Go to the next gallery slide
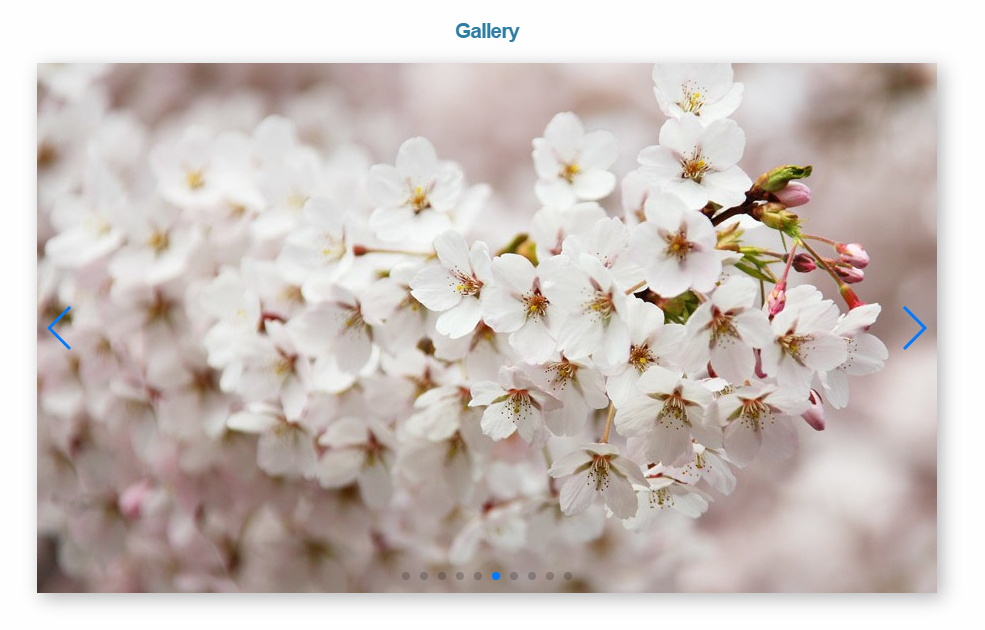The width and height of the screenshot is (985, 630). tap(914, 328)
